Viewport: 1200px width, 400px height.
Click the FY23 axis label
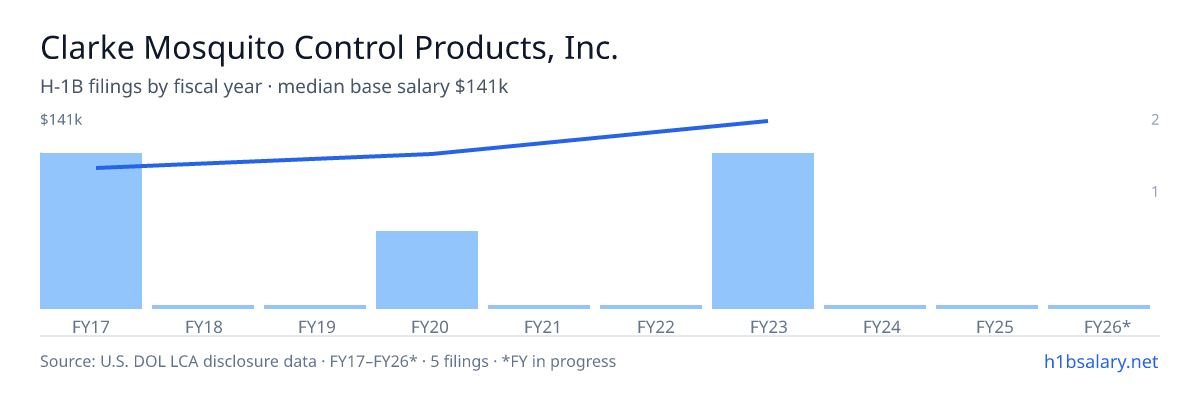[763, 327]
